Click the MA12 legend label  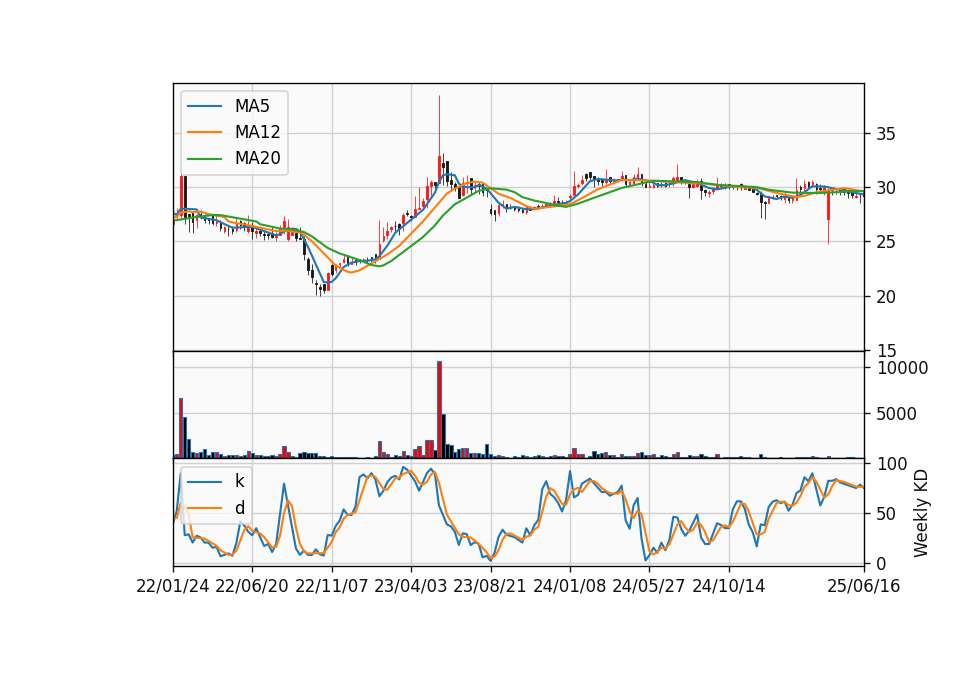(x=257, y=132)
